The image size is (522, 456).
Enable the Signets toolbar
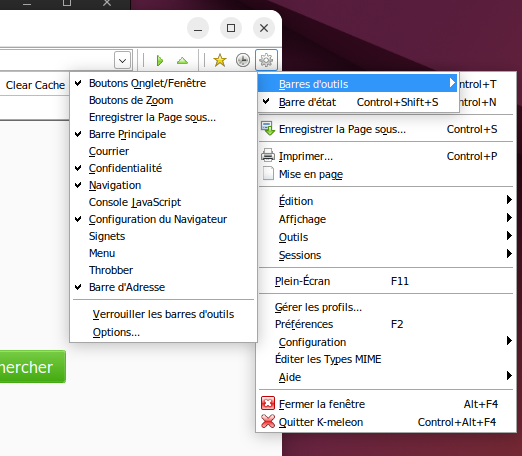(163, 236)
